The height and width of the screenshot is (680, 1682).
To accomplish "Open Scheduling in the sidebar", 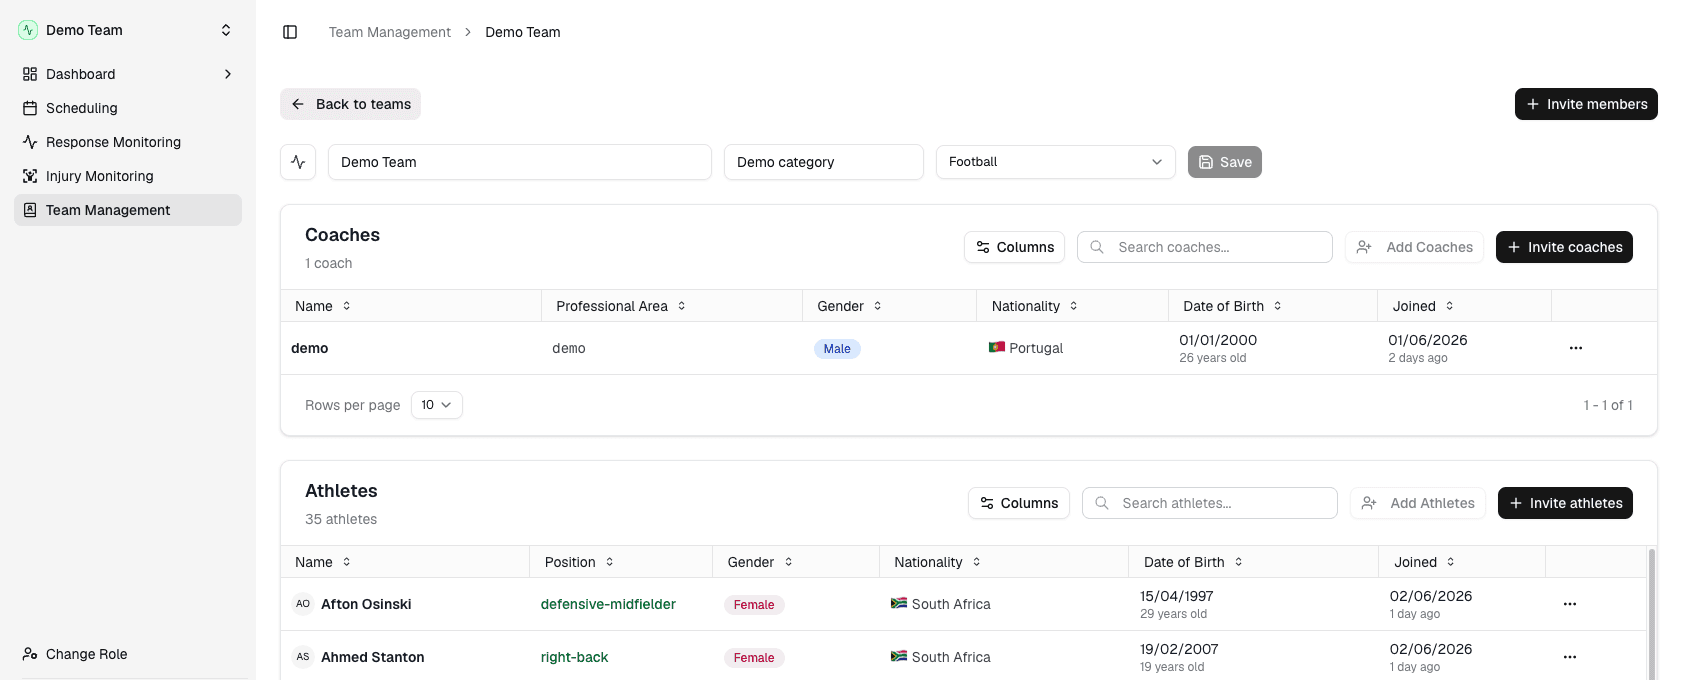I will (x=128, y=108).
